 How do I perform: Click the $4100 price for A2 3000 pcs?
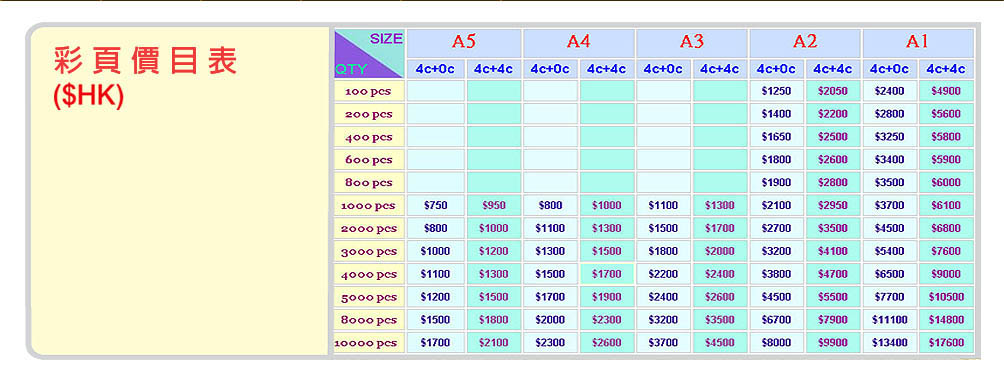[833, 251]
